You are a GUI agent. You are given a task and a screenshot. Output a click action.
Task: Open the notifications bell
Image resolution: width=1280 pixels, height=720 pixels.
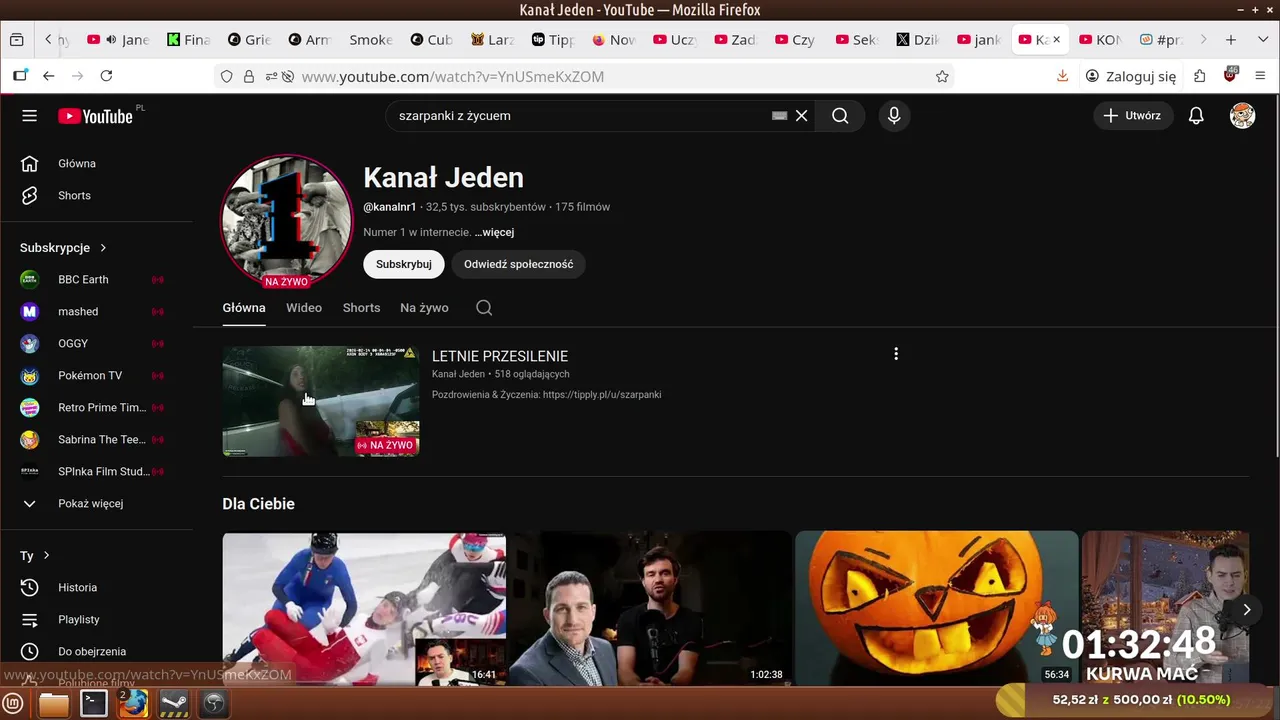click(1196, 116)
